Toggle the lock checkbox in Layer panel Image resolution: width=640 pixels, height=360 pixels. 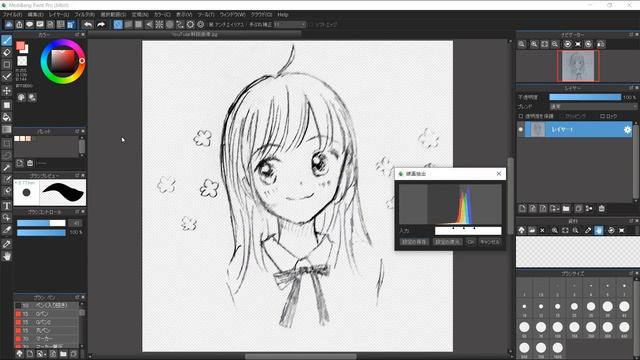(x=602, y=116)
